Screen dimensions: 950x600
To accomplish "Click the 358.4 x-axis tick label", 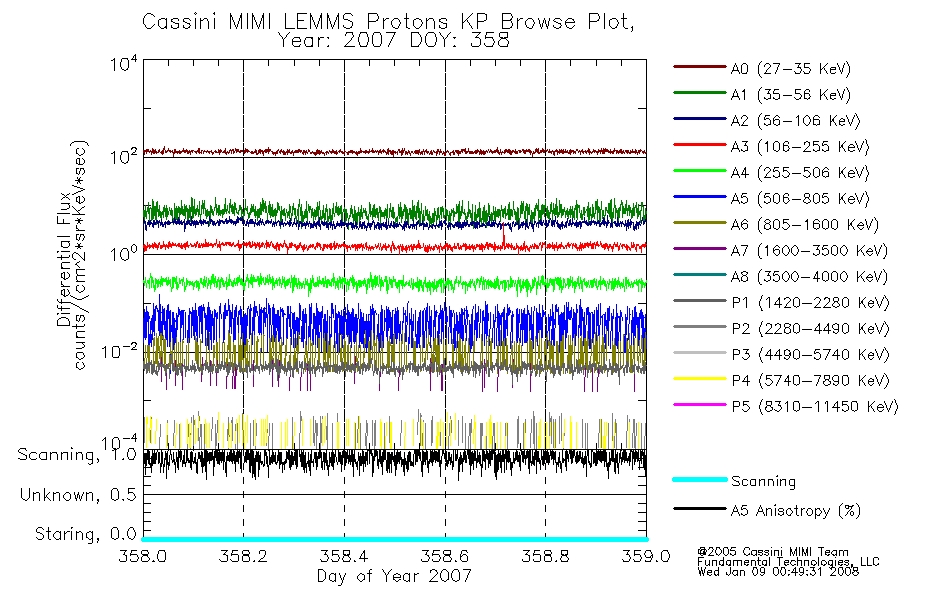I will point(344,556).
